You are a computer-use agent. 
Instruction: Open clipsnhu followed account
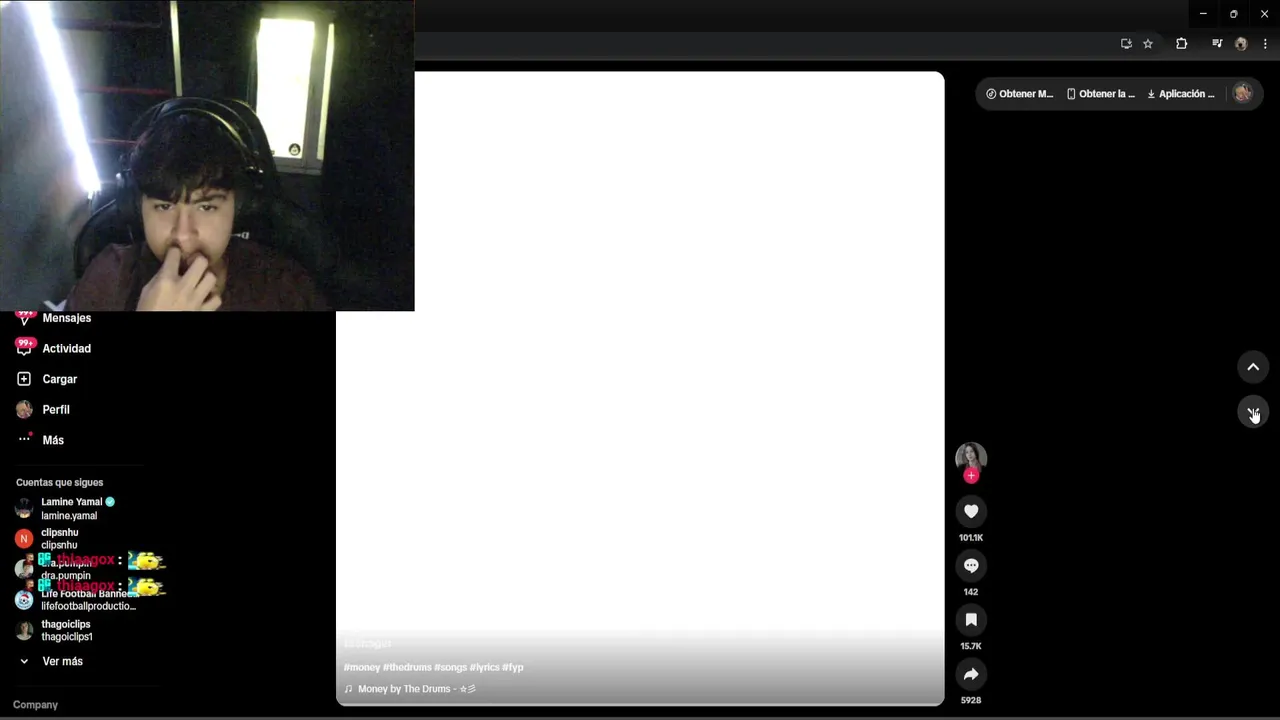pos(59,539)
